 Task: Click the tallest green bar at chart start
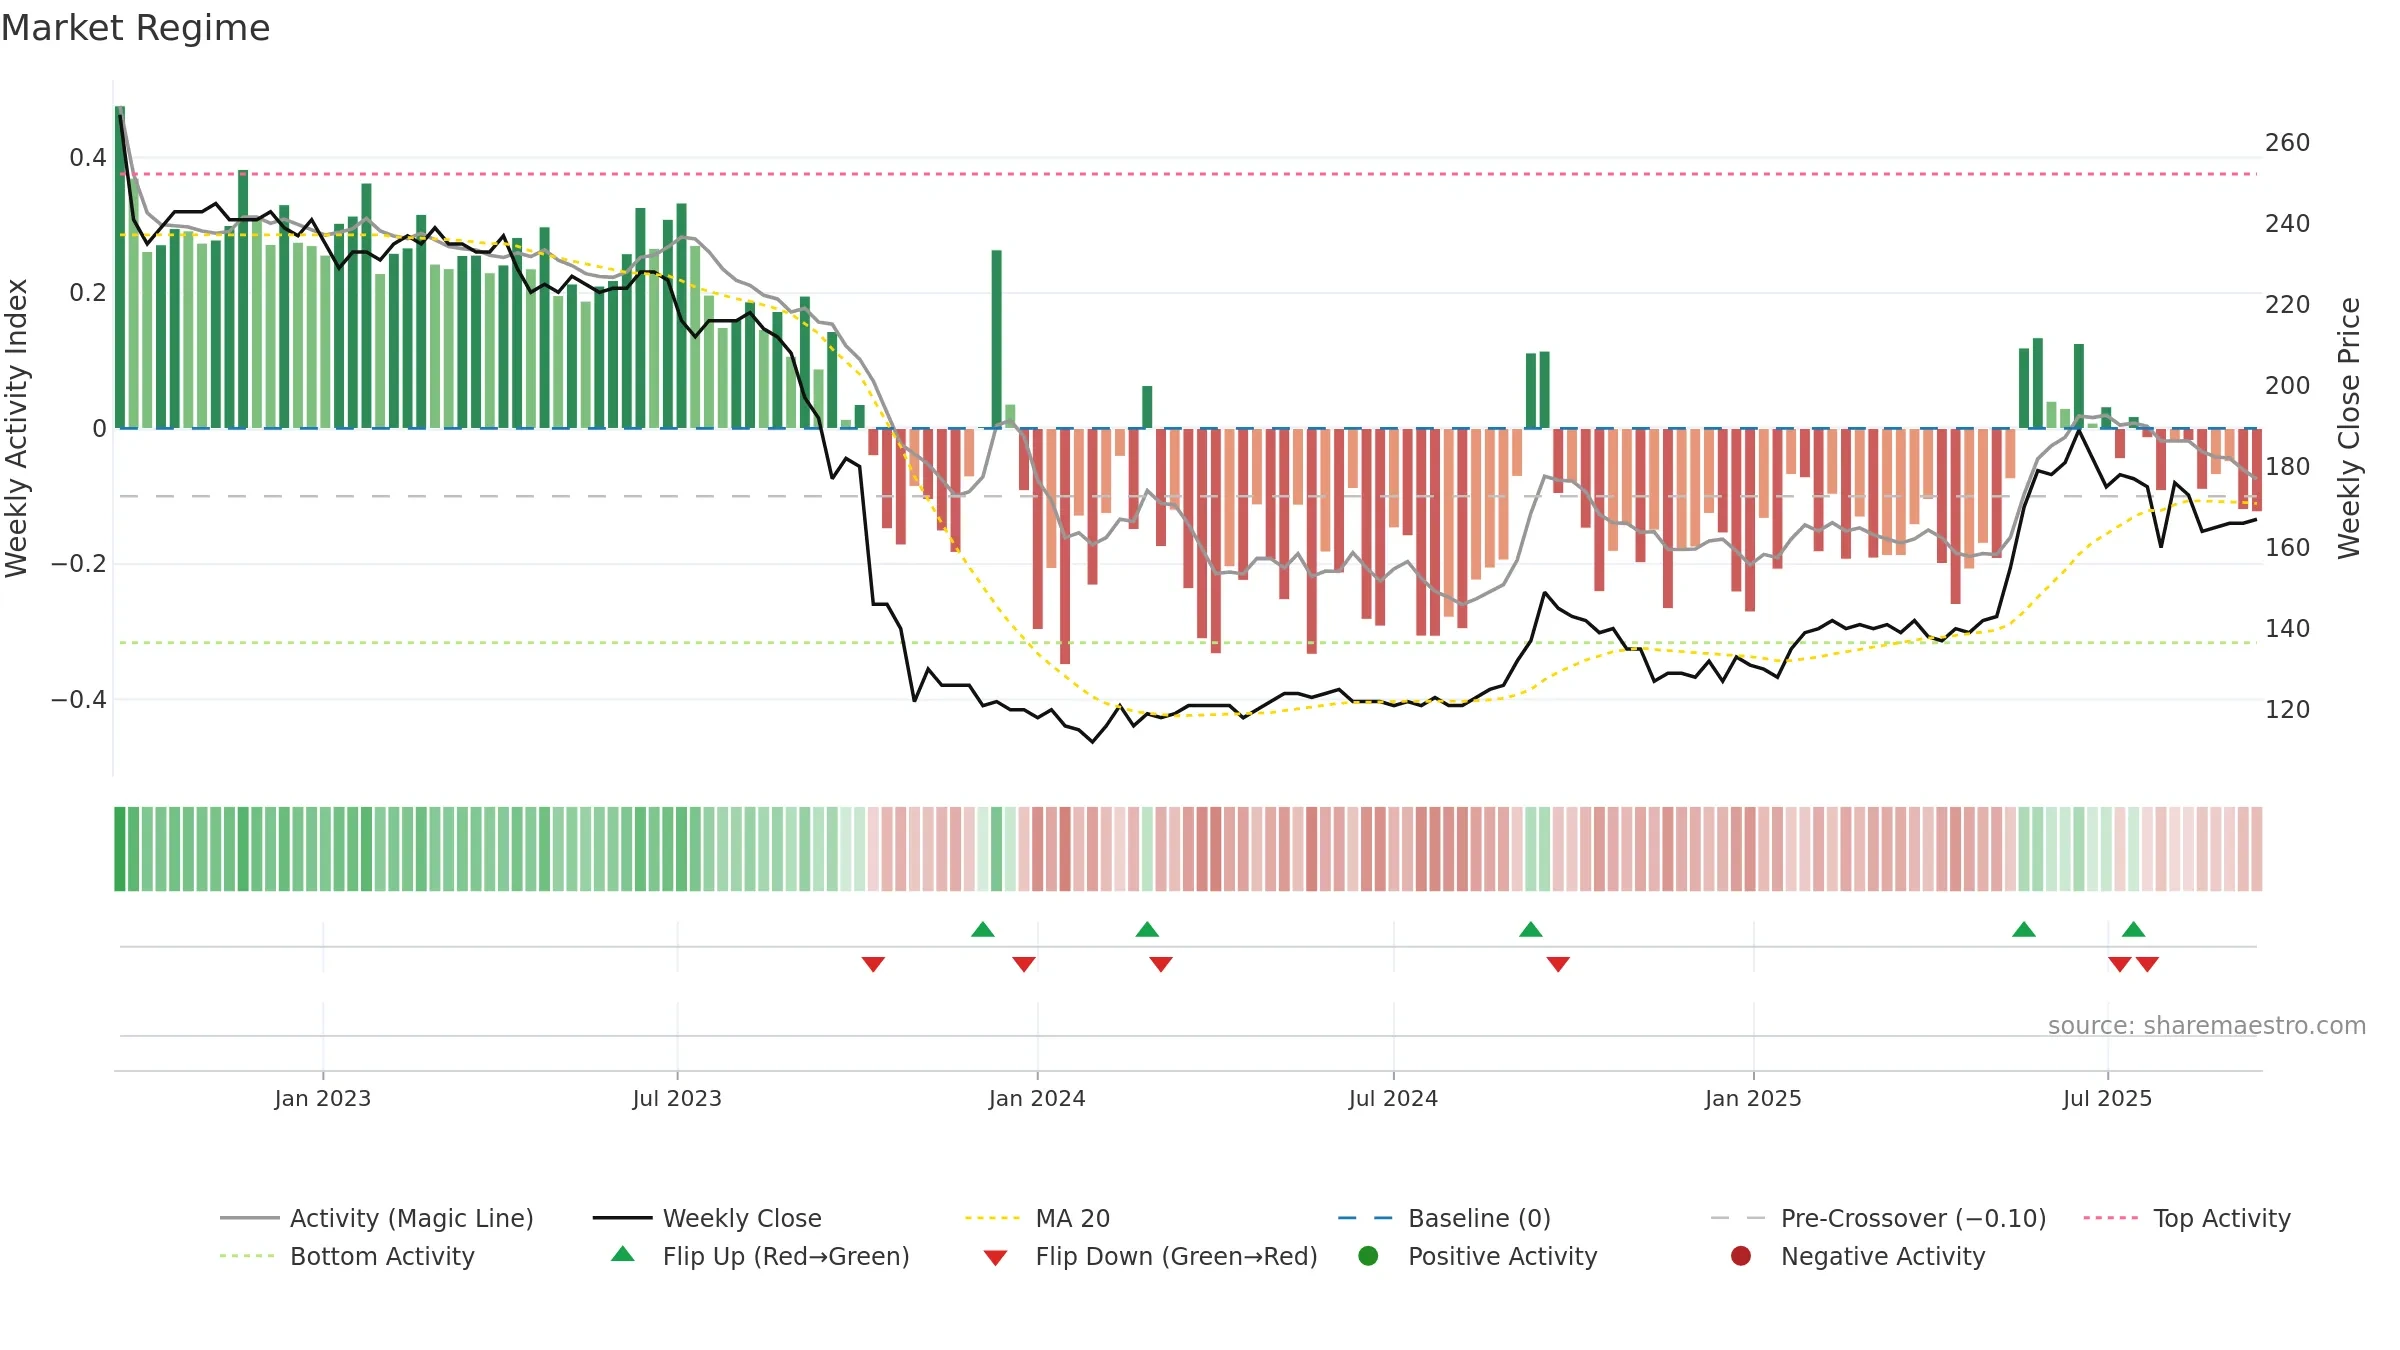(120, 267)
